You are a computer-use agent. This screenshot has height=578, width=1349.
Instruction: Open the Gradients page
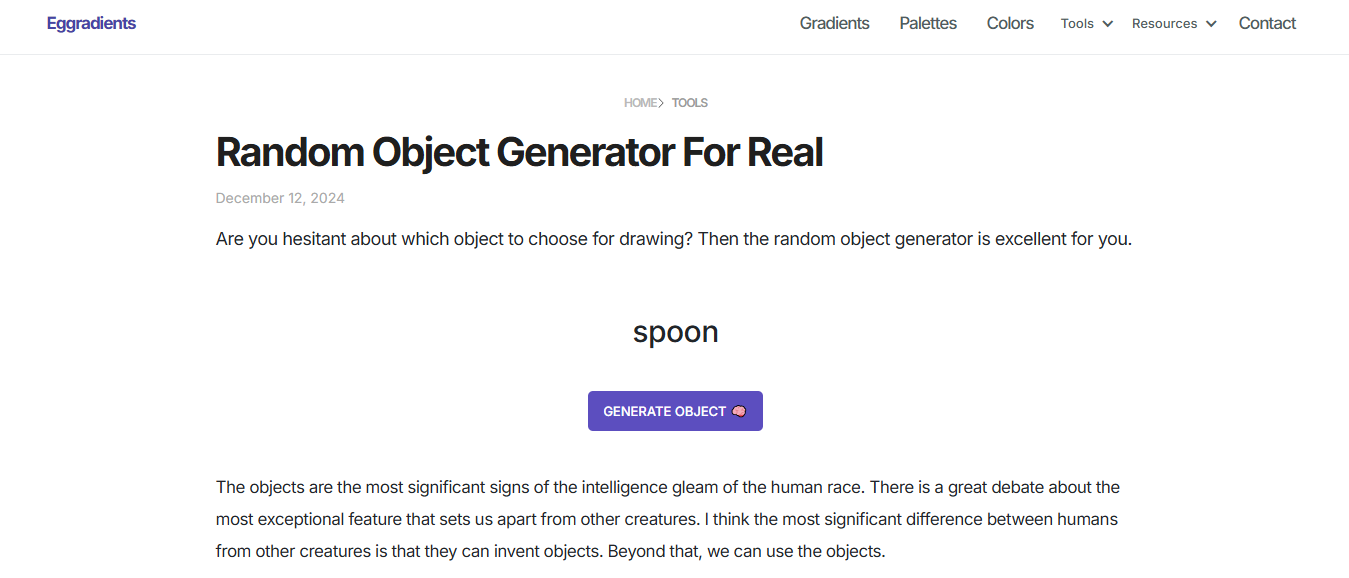pyautogui.click(x=834, y=23)
